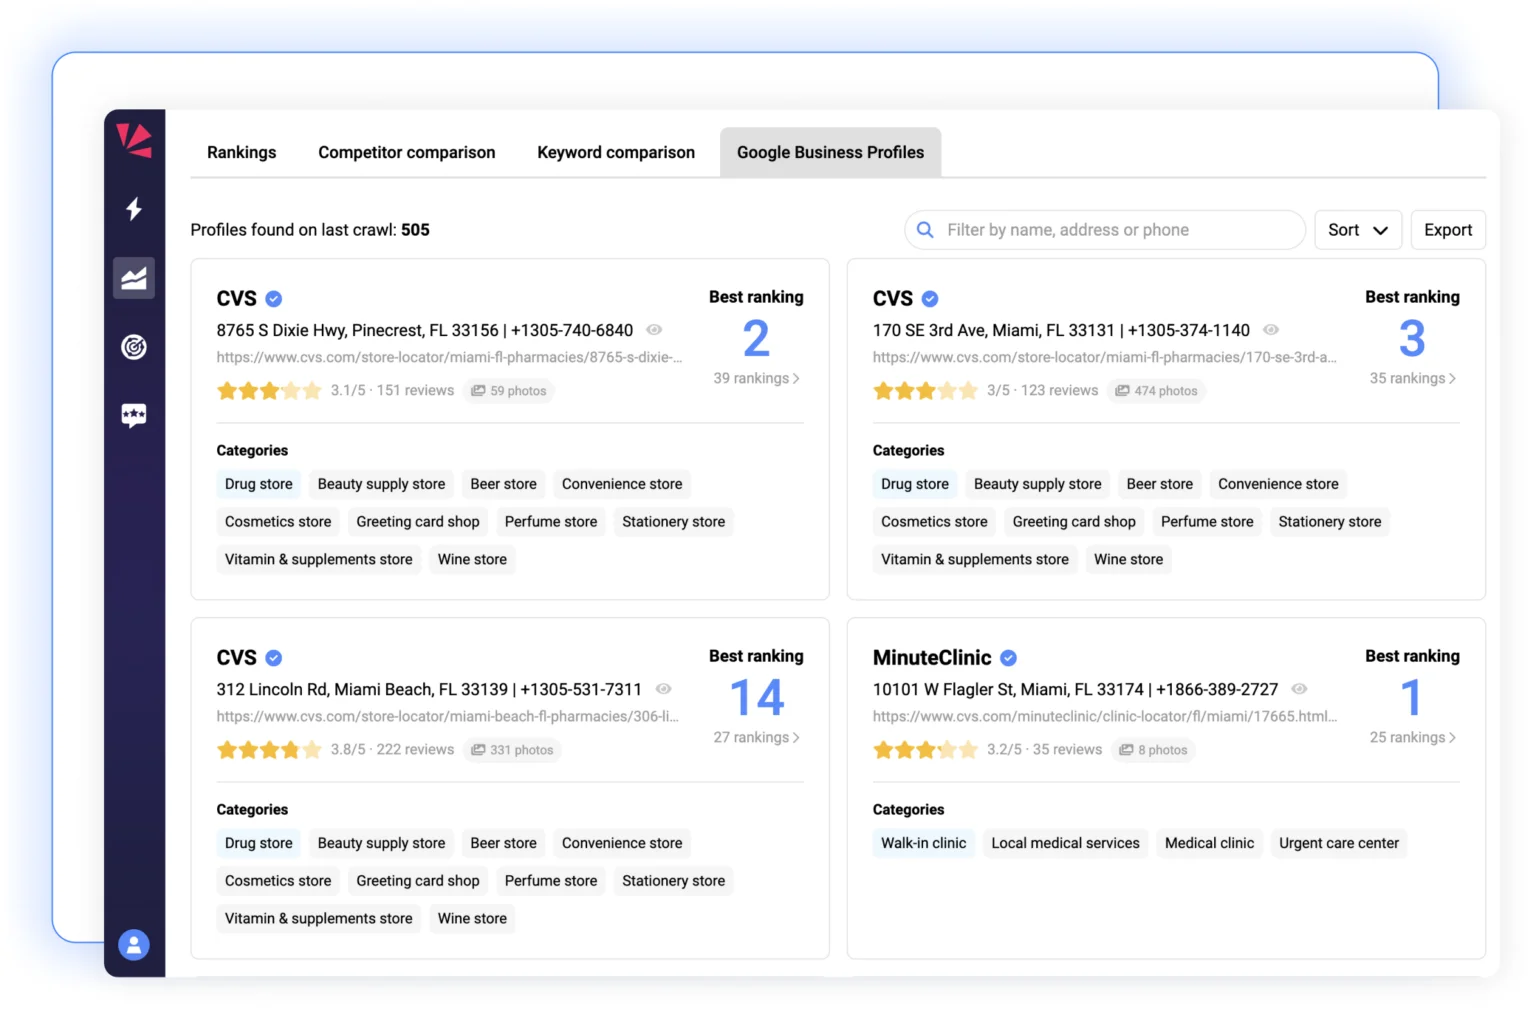This screenshot has width=1536, height=1014.
Task: Click Walk-in clinic category chip
Action: [924, 843]
